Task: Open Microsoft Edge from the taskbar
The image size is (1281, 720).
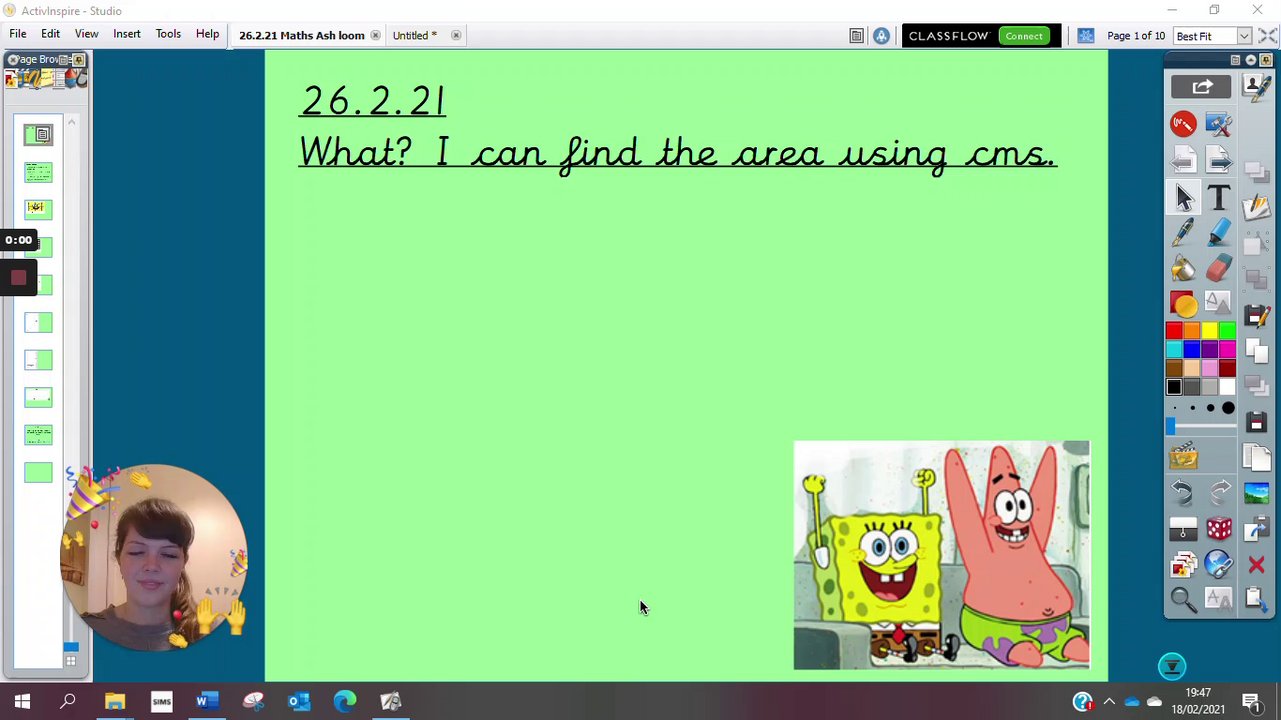Action: click(x=345, y=702)
